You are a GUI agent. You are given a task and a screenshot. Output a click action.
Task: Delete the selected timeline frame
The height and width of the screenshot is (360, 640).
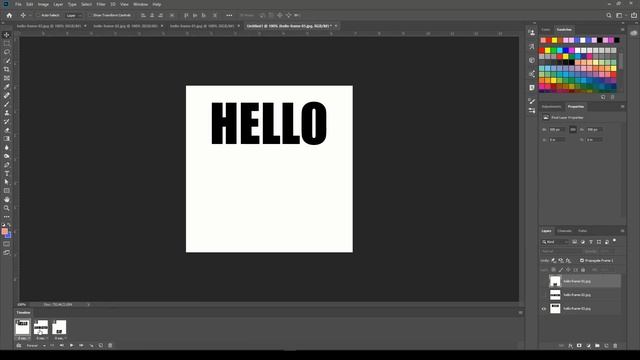pyautogui.click(x=110, y=345)
